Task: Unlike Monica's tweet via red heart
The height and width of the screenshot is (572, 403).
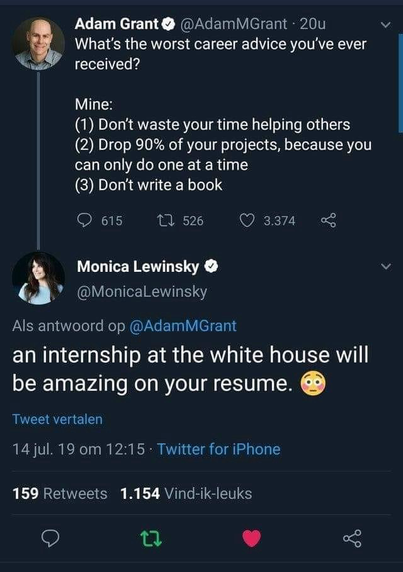Action: (x=252, y=538)
